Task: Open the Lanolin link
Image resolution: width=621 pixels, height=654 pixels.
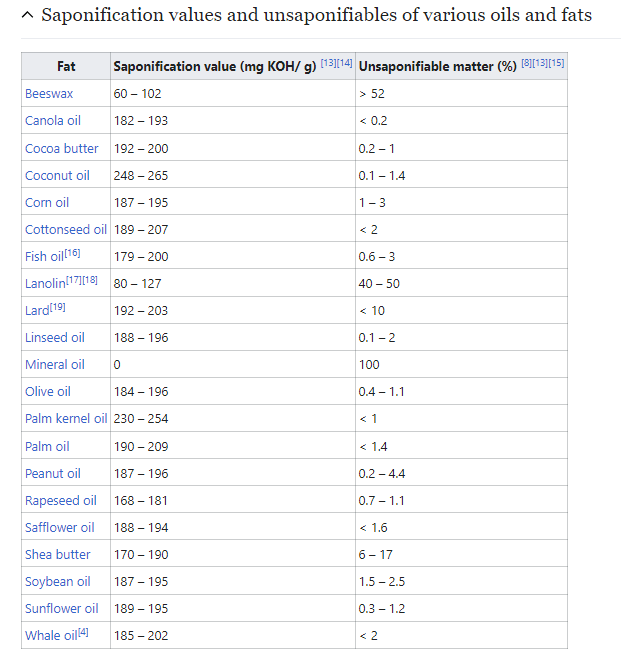Action: pos(46,284)
